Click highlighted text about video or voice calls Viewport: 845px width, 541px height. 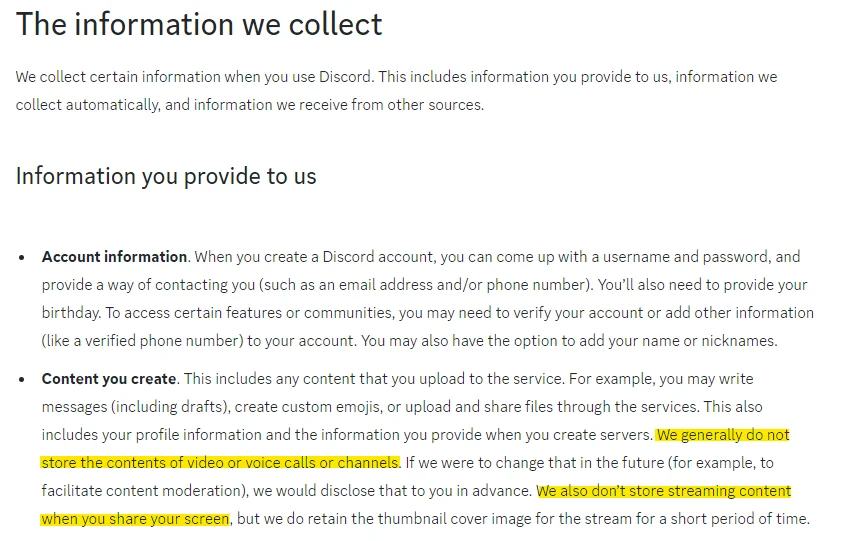(220, 463)
